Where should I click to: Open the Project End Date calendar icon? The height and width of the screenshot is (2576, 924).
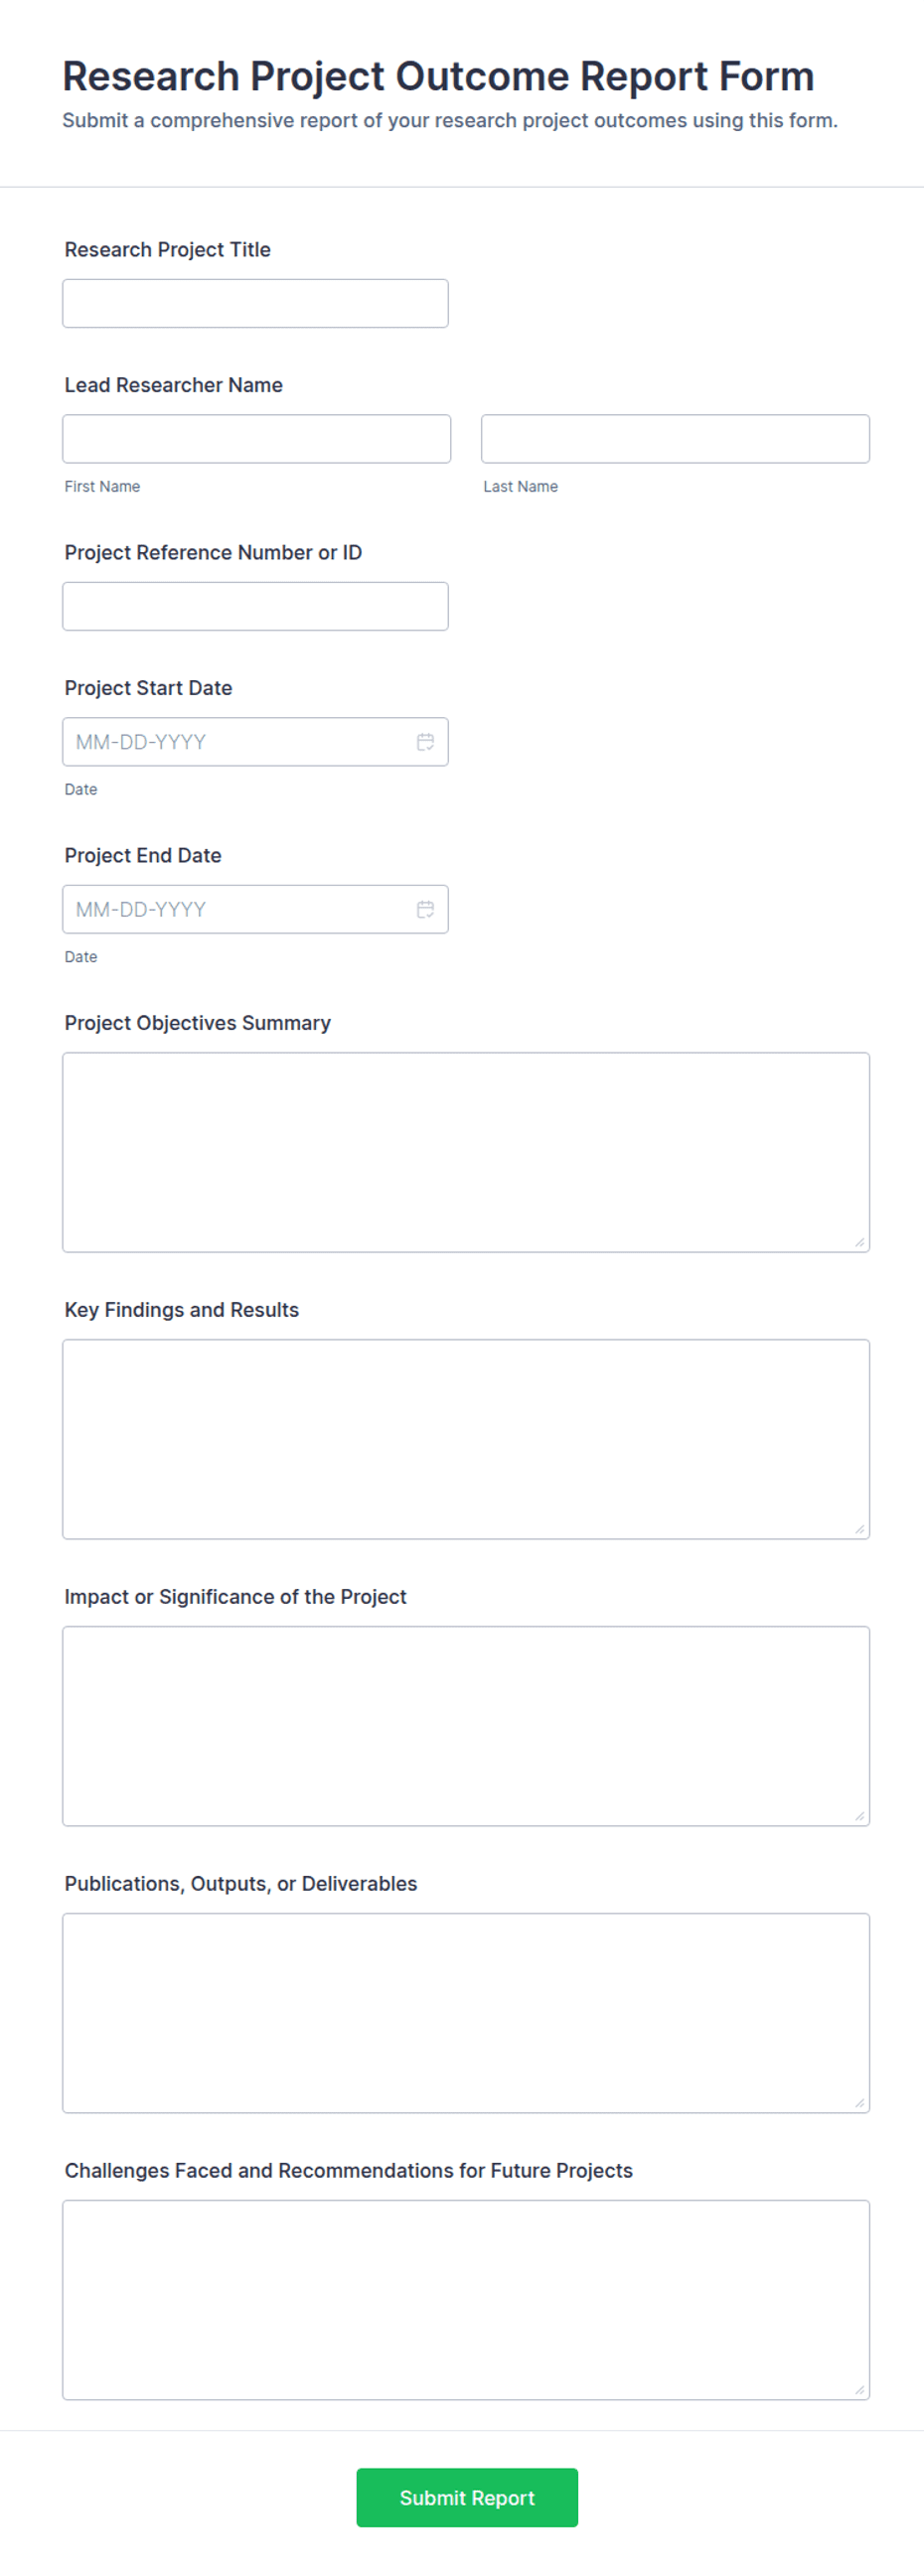425,909
